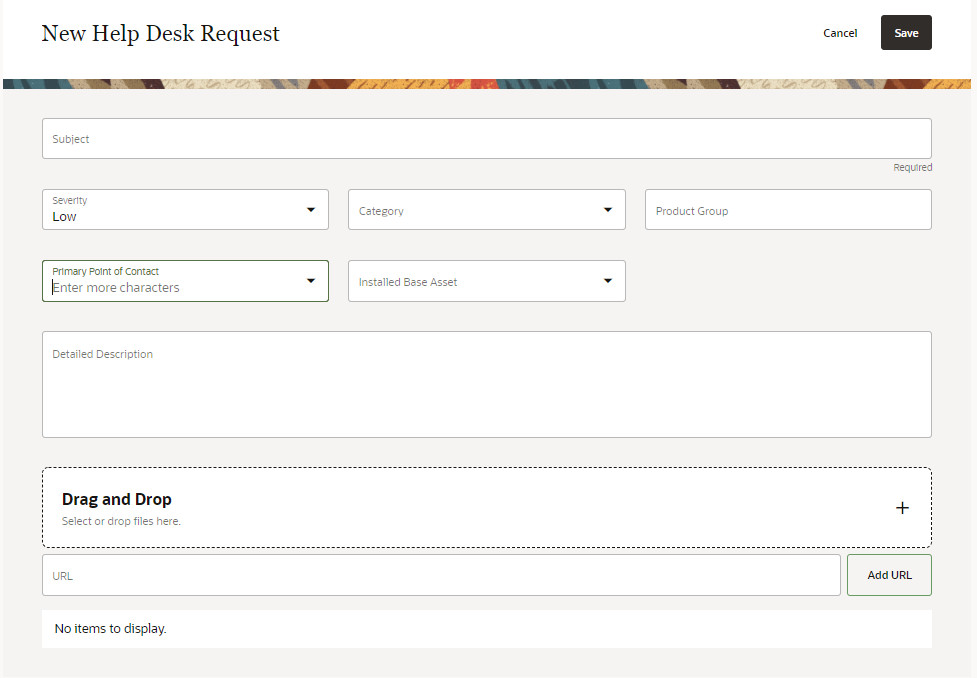The width and height of the screenshot is (977, 678).
Task: Click the 'Select or drop files here.' text
Action: point(121,521)
